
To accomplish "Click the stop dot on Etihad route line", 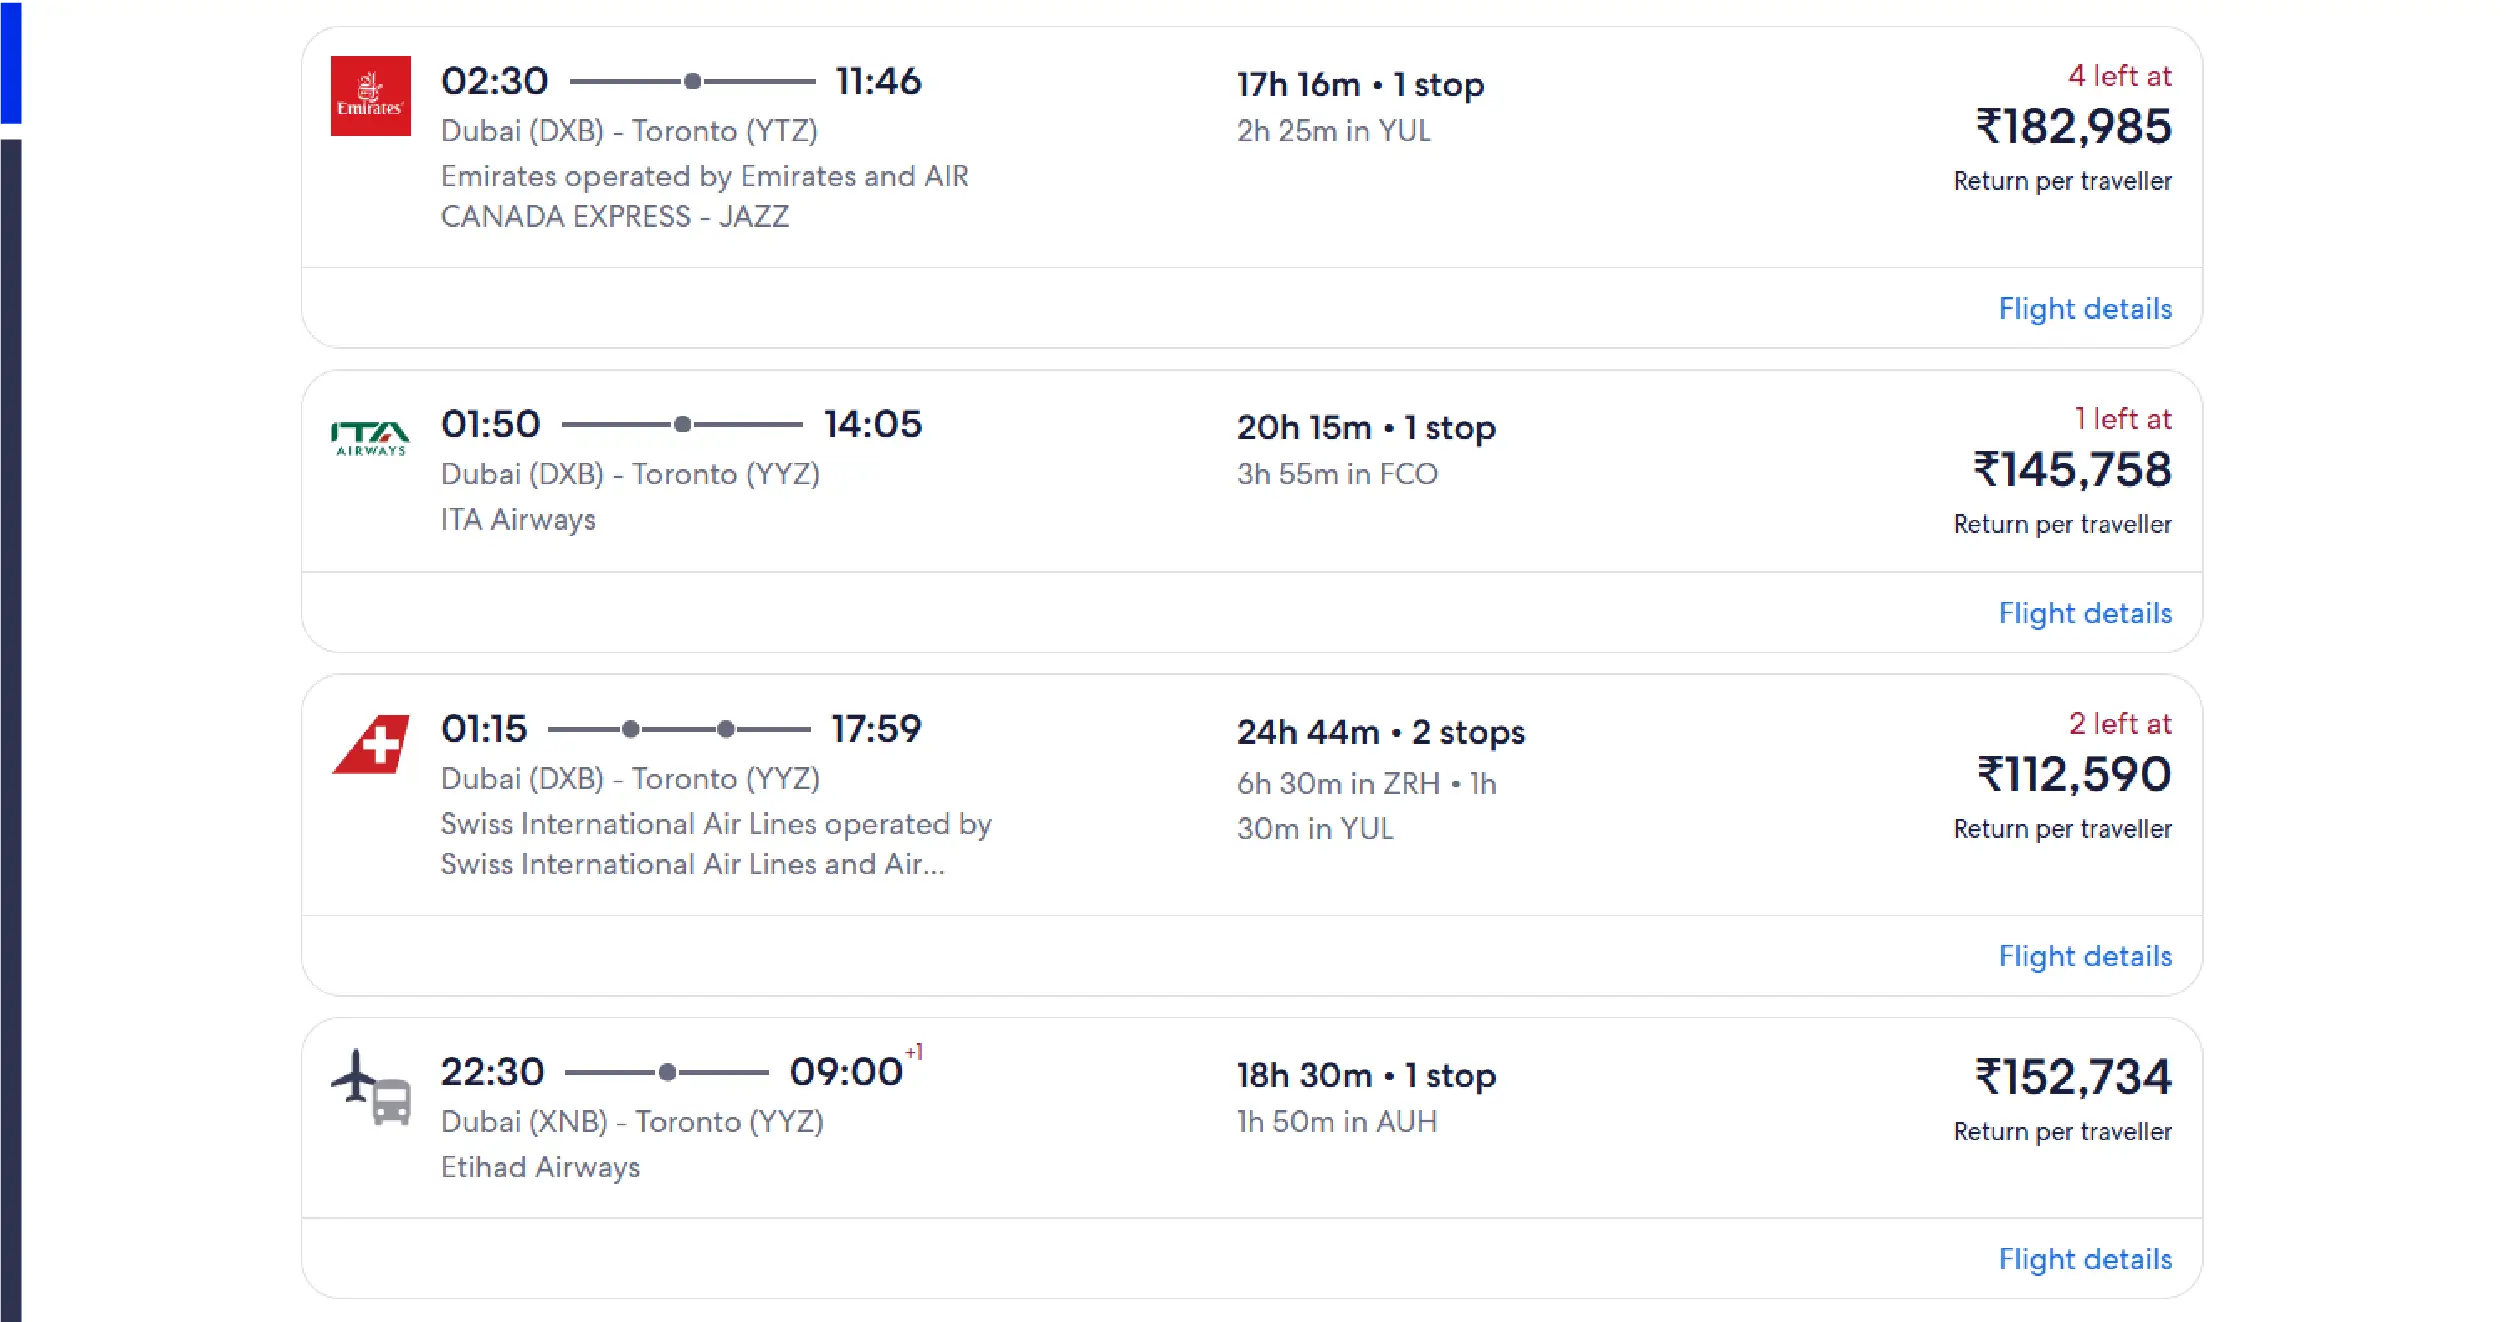I will click(667, 1073).
